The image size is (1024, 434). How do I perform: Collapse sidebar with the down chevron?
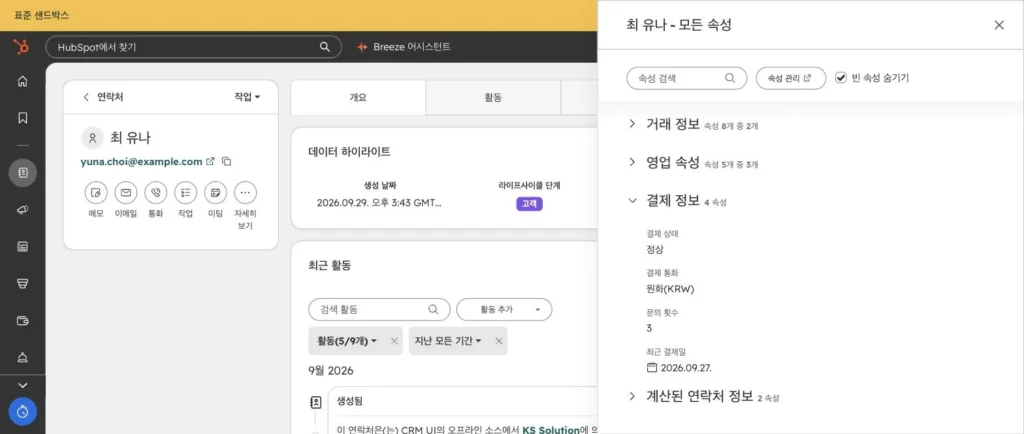22,385
